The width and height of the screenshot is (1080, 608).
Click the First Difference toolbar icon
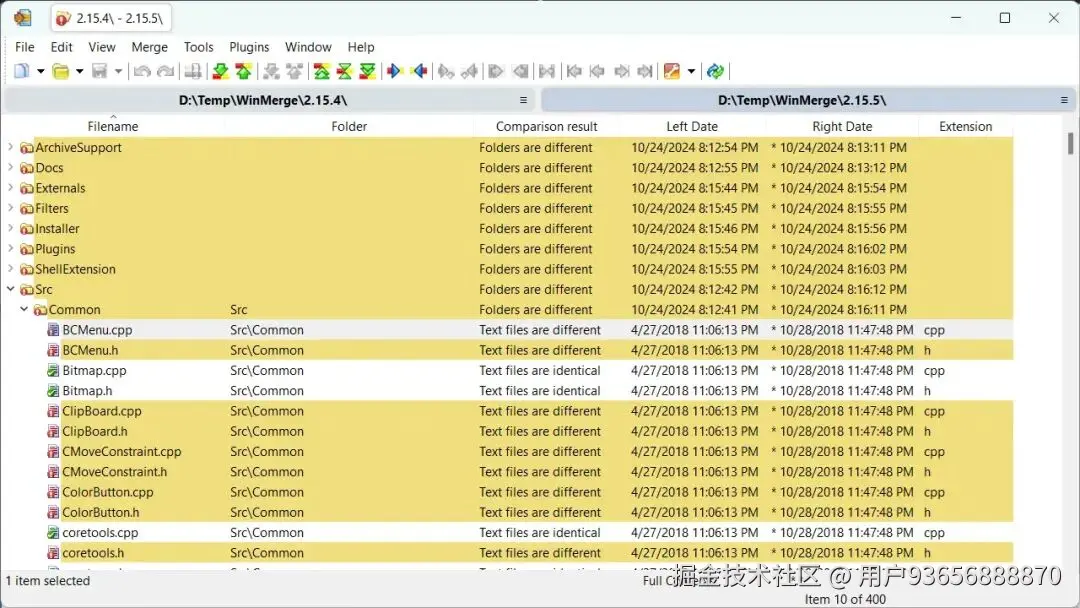(x=322, y=71)
